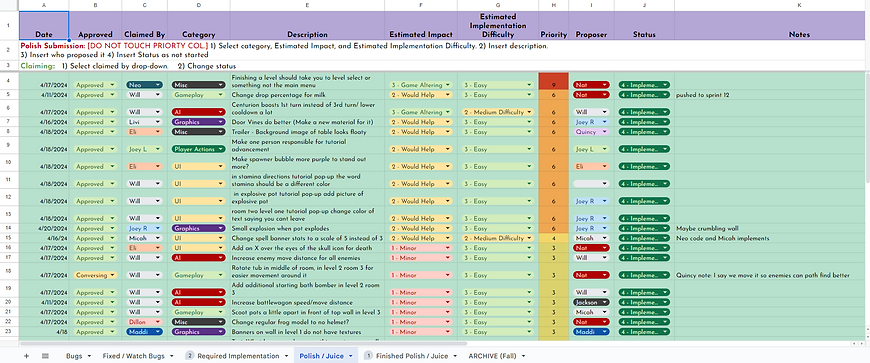Screen dimensions: 870x363
Task: Open the Jackson proposer dropdown in row 20
Action: click(x=591, y=302)
